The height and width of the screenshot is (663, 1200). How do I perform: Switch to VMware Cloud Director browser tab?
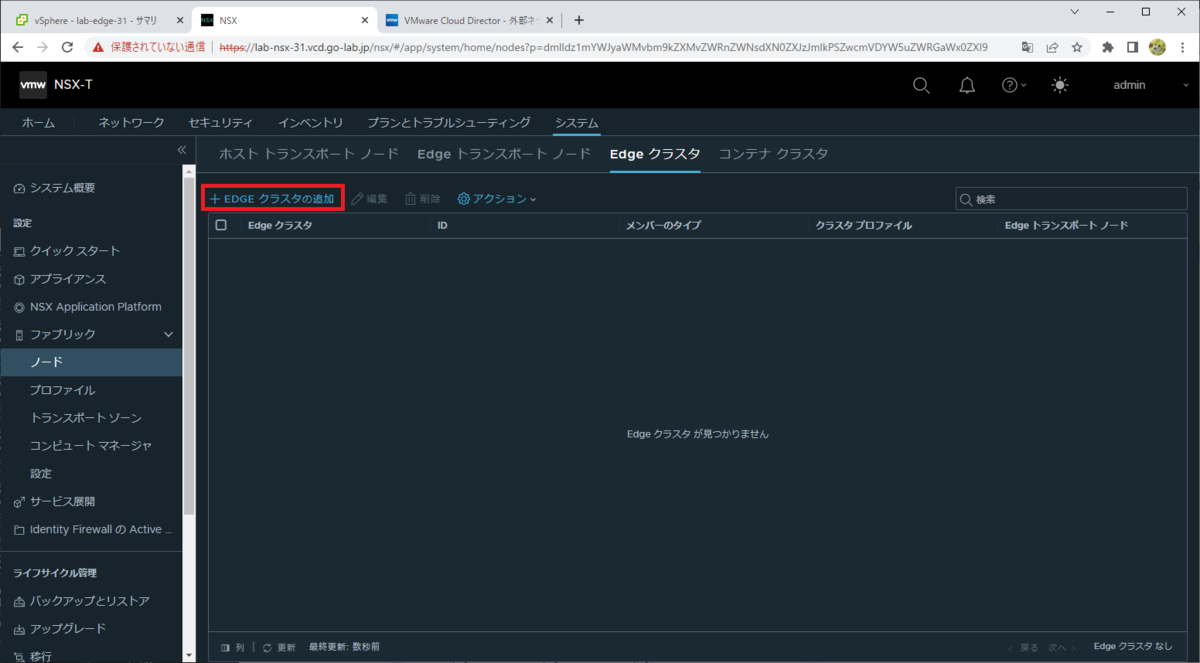click(472, 20)
